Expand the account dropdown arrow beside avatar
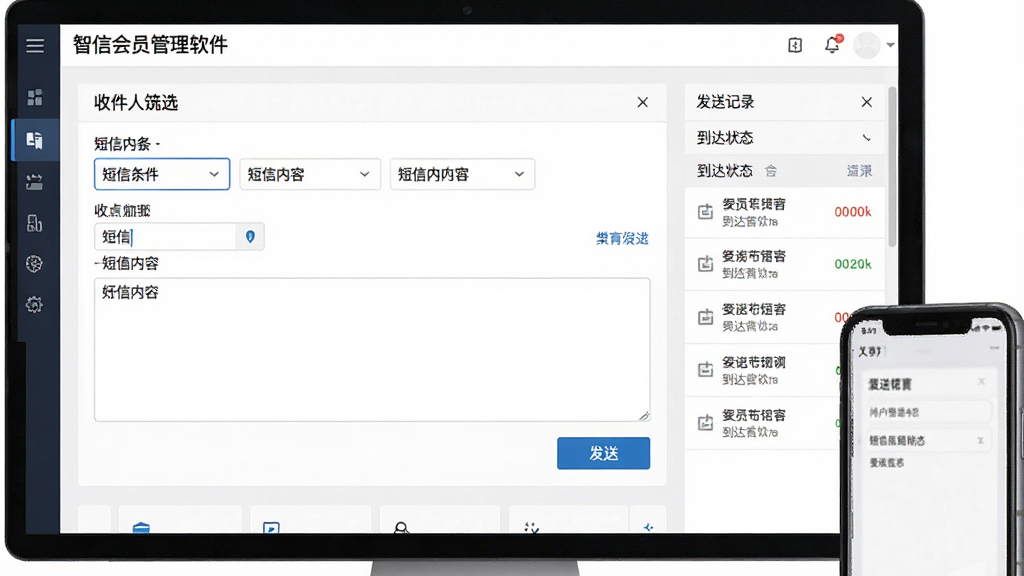 (x=890, y=45)
